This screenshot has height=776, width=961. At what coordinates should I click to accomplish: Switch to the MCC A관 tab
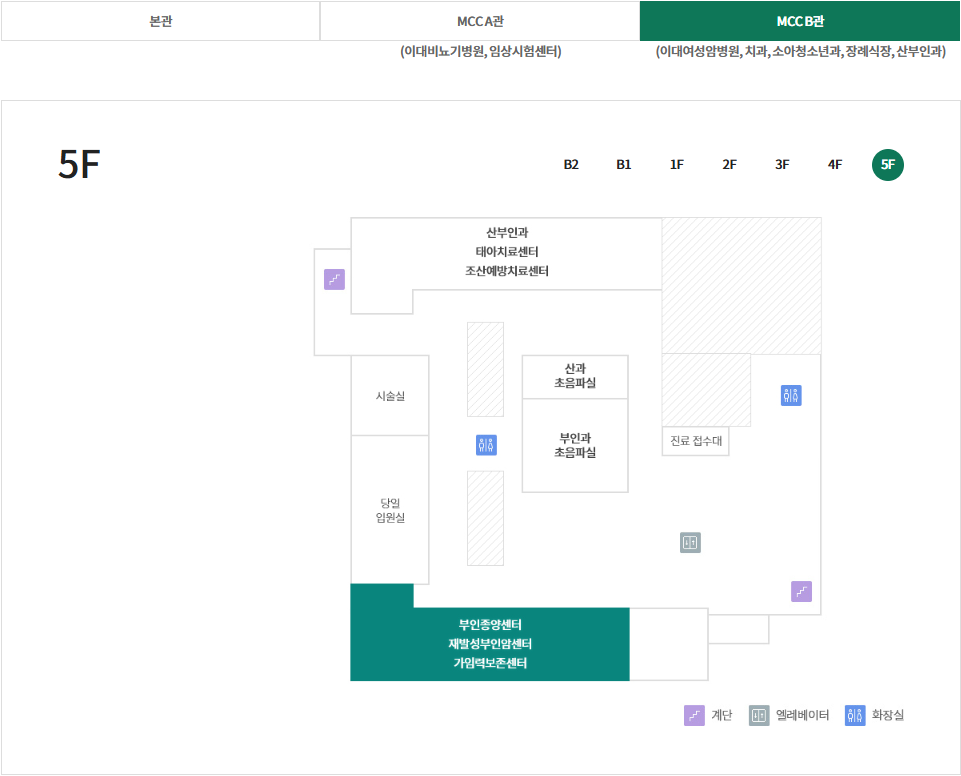(x=480, y=20)
